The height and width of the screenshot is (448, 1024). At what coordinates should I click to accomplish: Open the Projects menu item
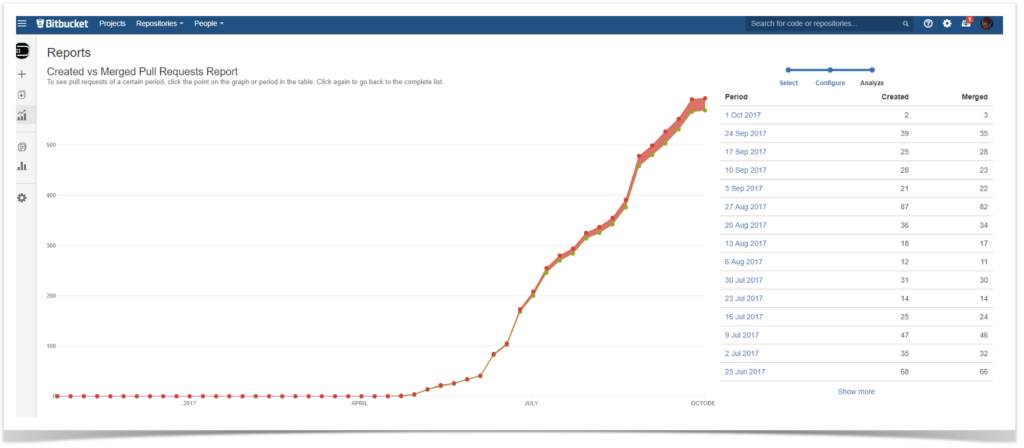pos(112,23)
